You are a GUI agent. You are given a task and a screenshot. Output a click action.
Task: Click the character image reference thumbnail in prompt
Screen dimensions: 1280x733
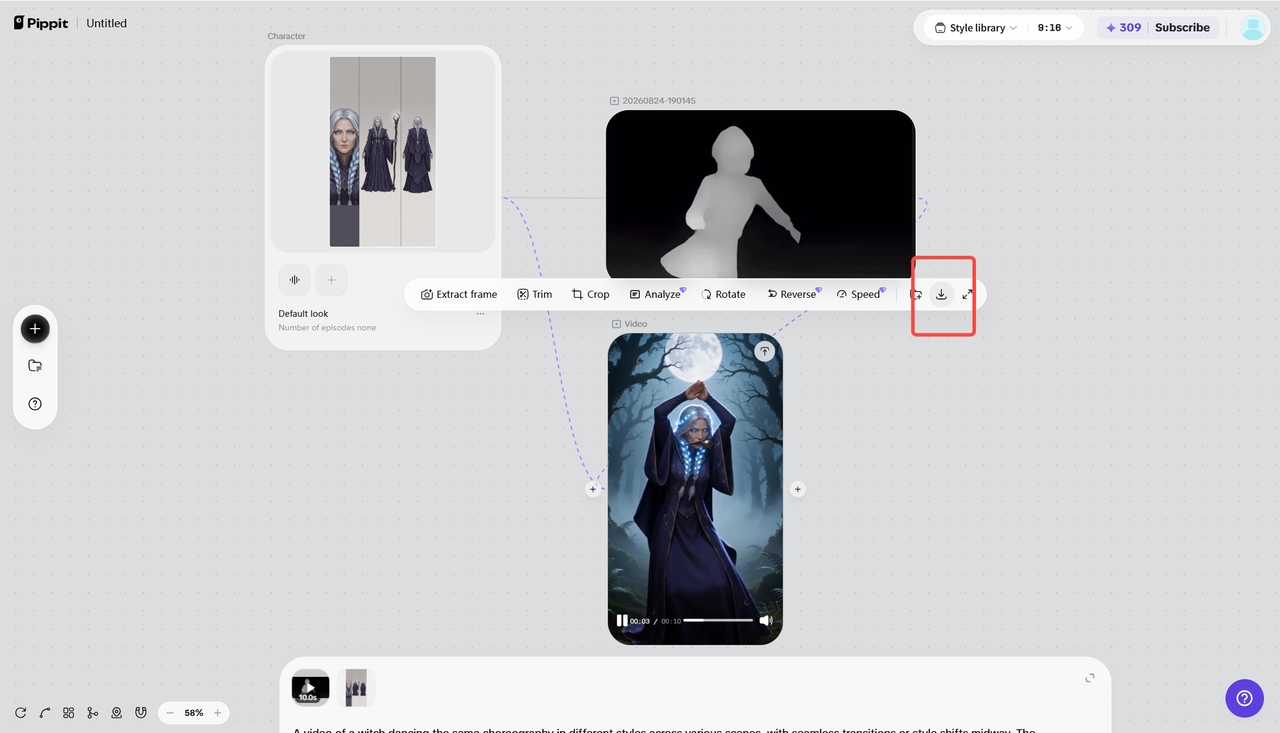(356, 688)
